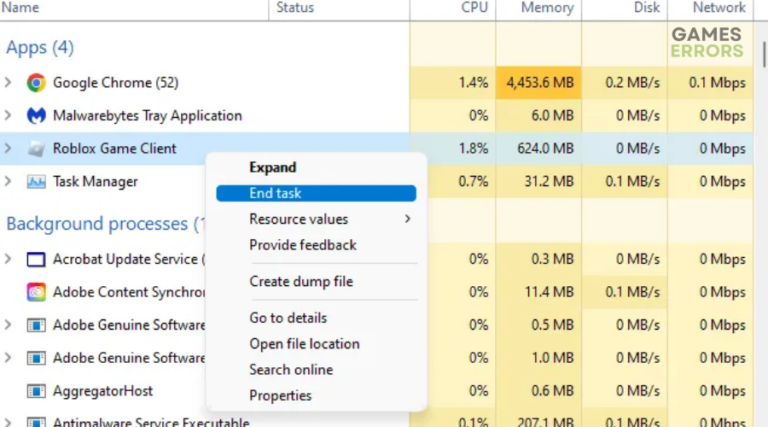Click the Adobe Content Synchronizer icon
The image size is (768, 427).
click(36, 293)
